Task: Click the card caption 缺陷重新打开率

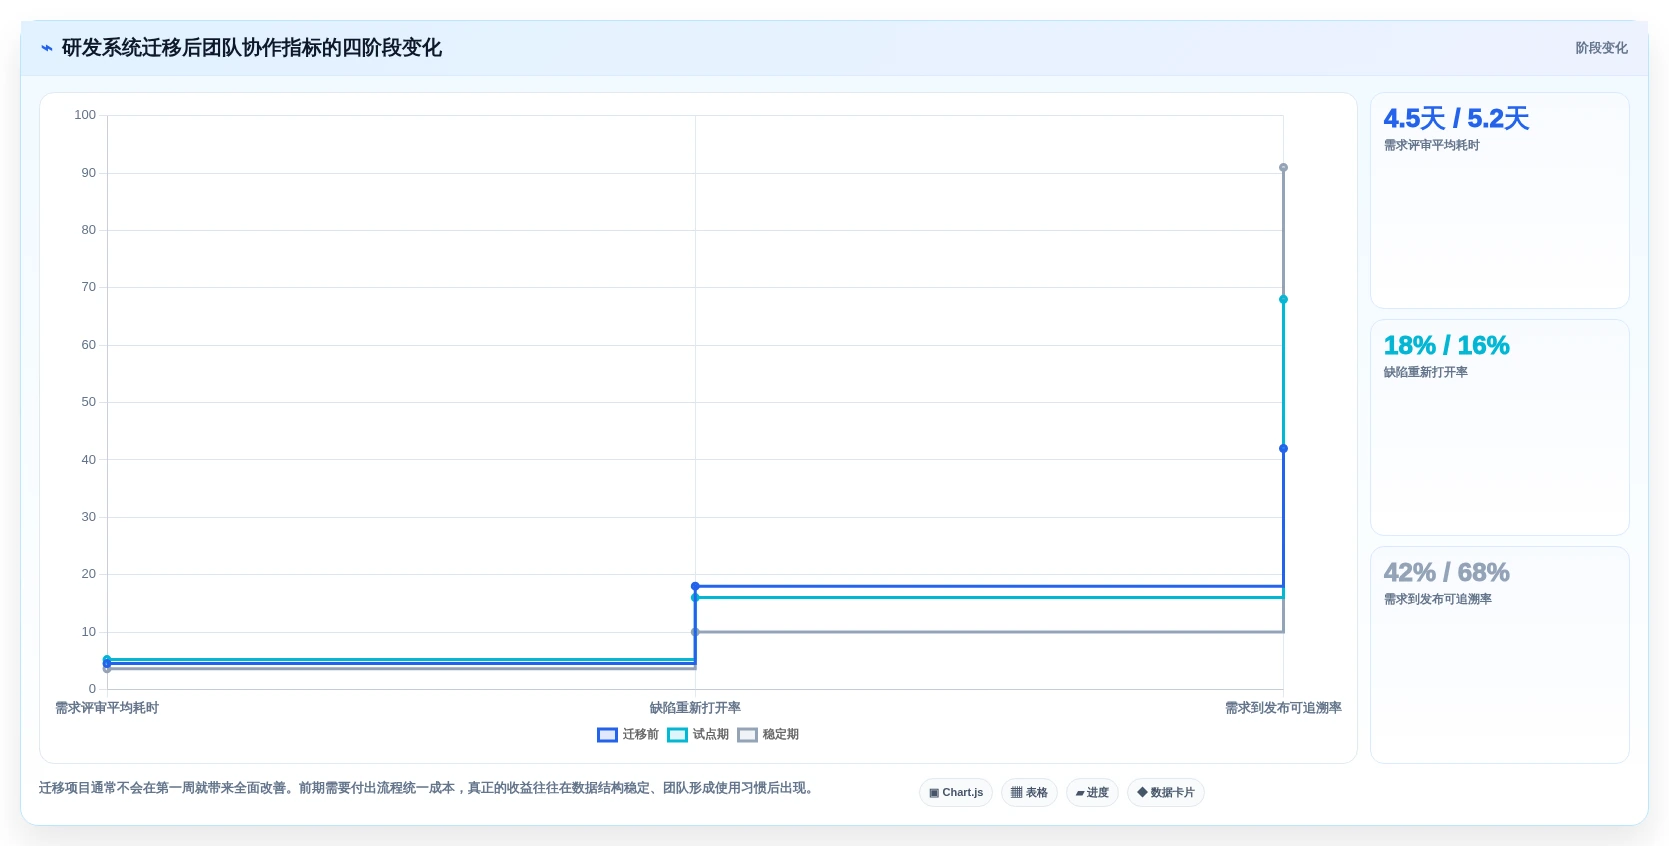Action: 1425,372
